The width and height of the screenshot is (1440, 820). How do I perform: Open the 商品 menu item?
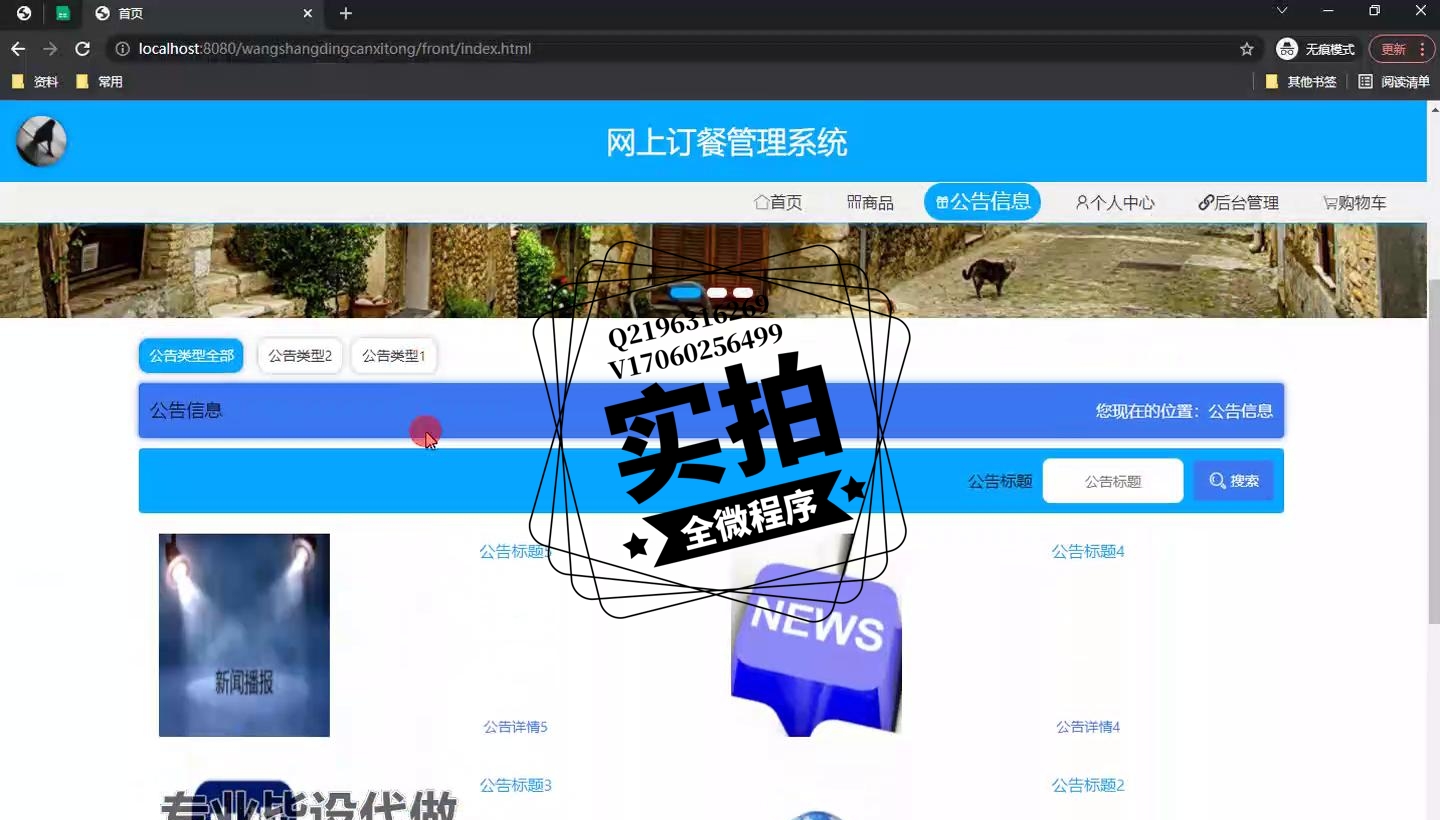tap(870, 203)
